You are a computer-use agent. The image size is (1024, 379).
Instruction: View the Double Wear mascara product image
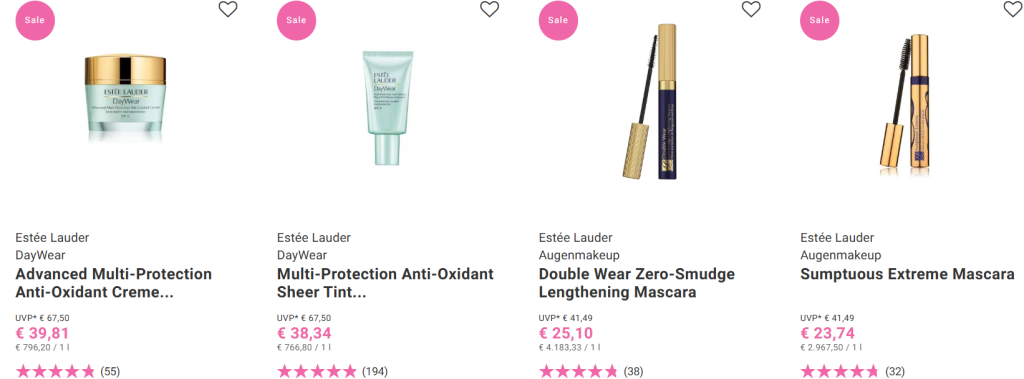(650, 101)
